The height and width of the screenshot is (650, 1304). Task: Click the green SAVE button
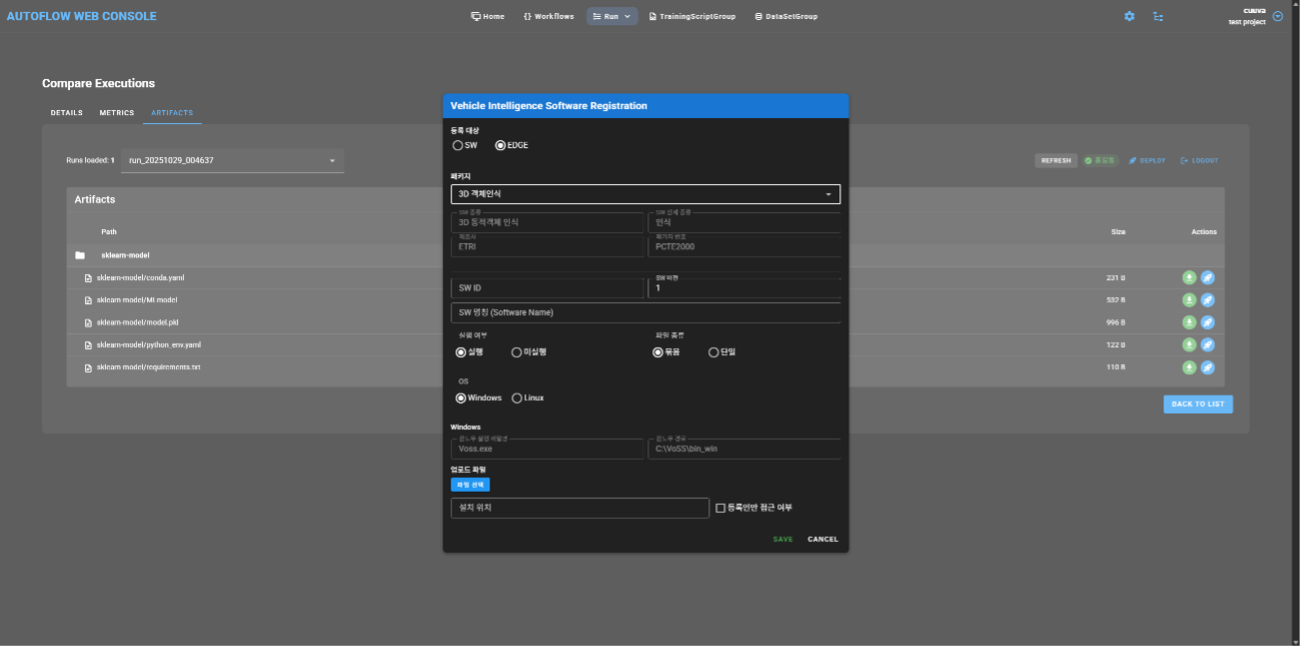pyautogui.click(x=782, y=539)
